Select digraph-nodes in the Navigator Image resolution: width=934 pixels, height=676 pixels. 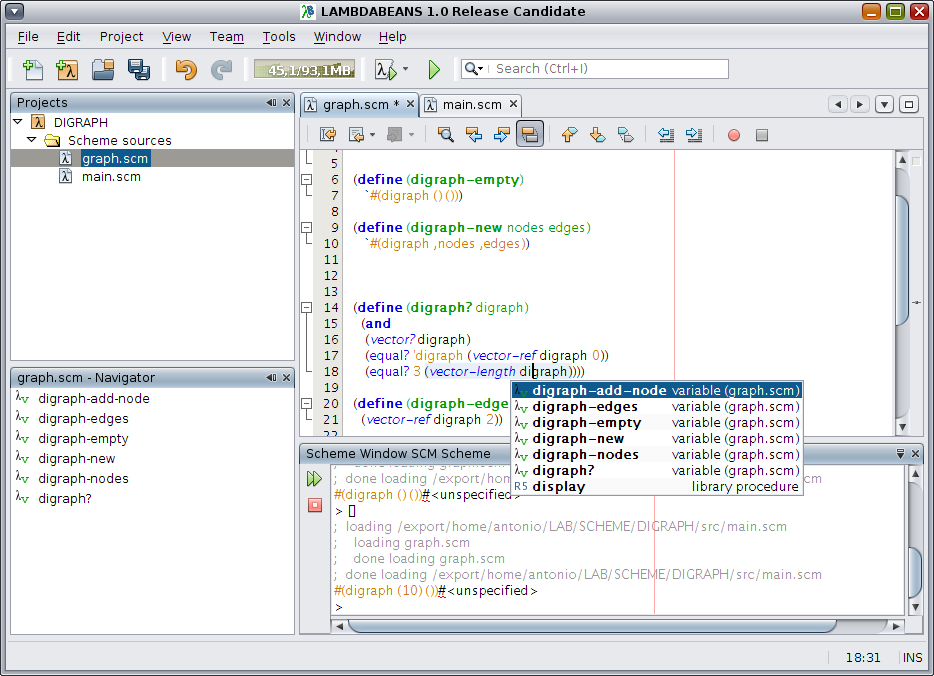83,479
